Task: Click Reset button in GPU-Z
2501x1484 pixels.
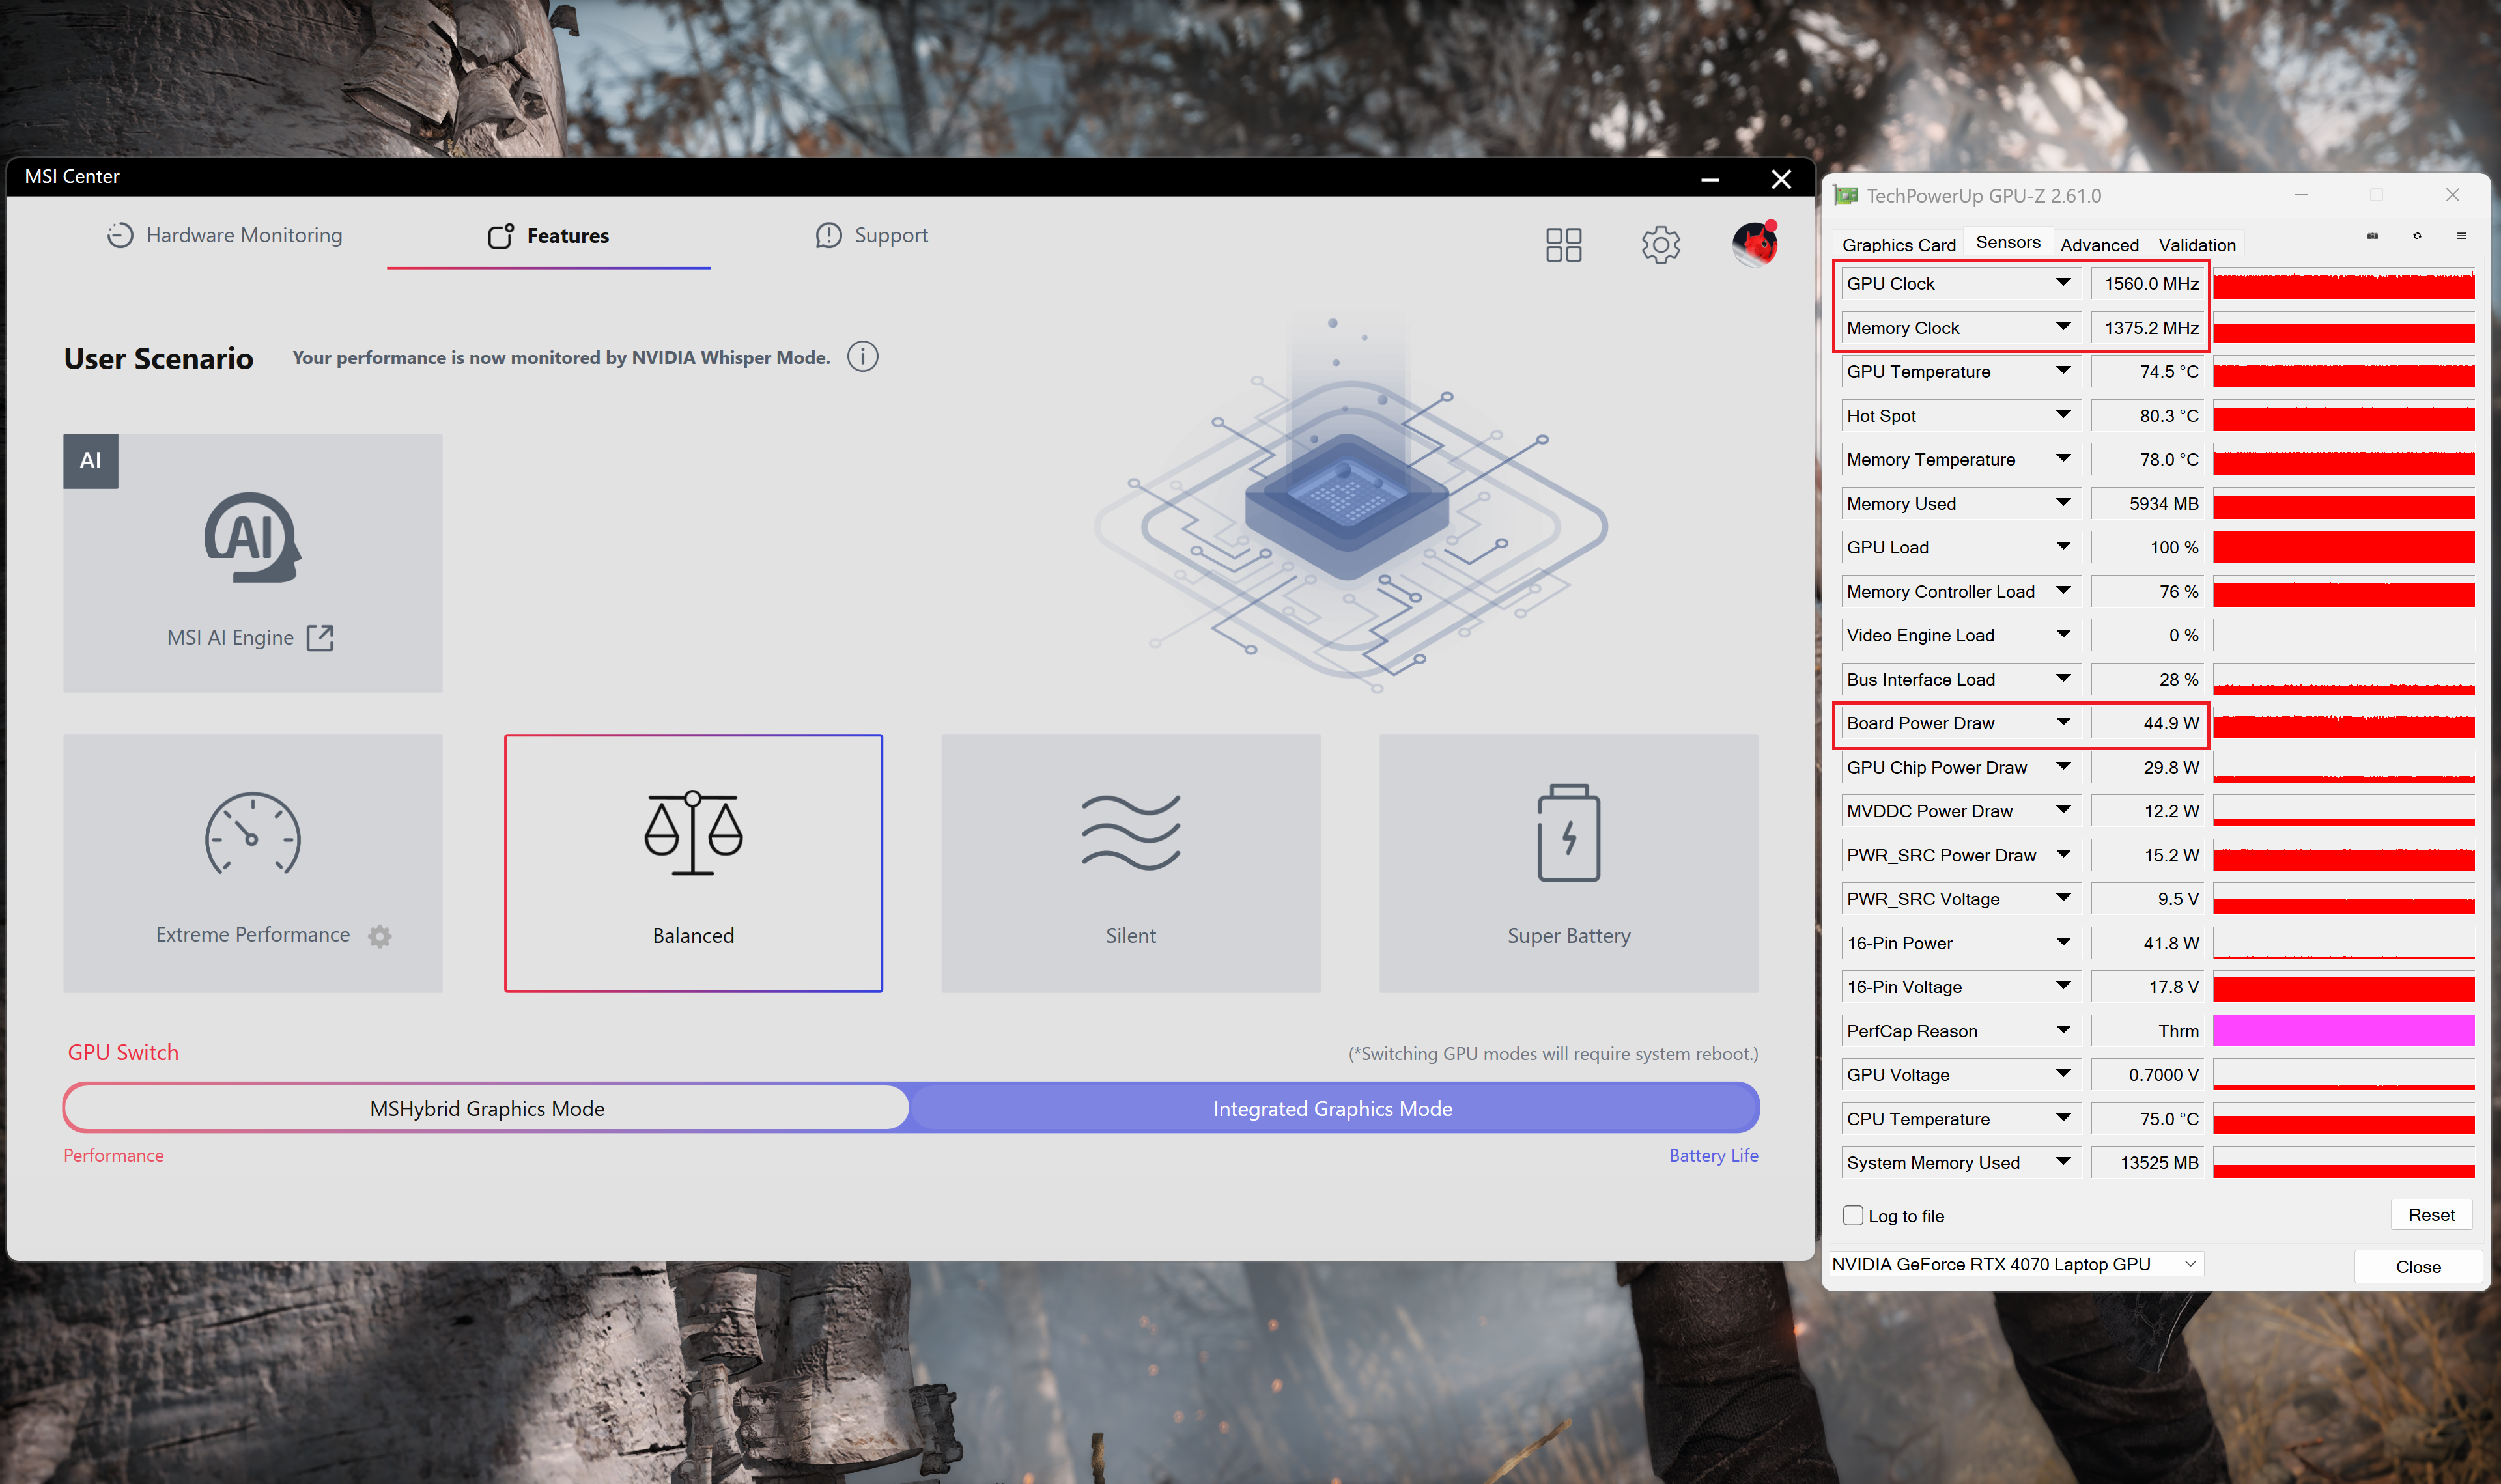Action: (2431, 1215)
